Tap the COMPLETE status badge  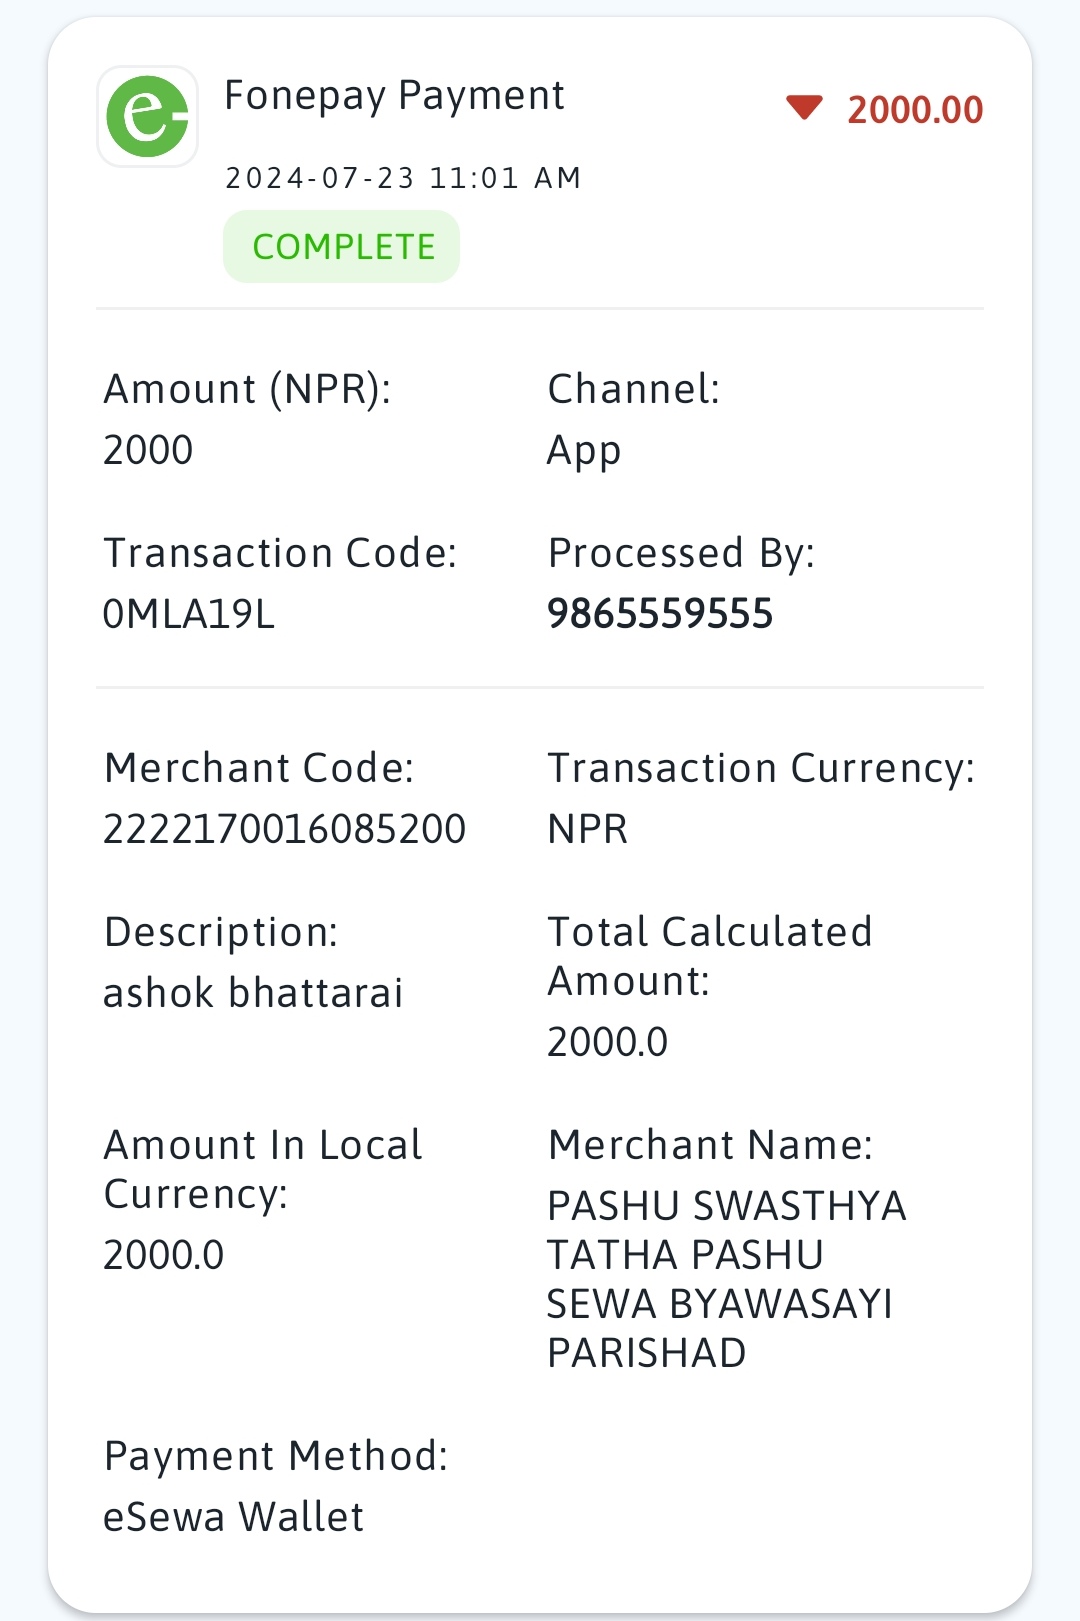(341, 247)
